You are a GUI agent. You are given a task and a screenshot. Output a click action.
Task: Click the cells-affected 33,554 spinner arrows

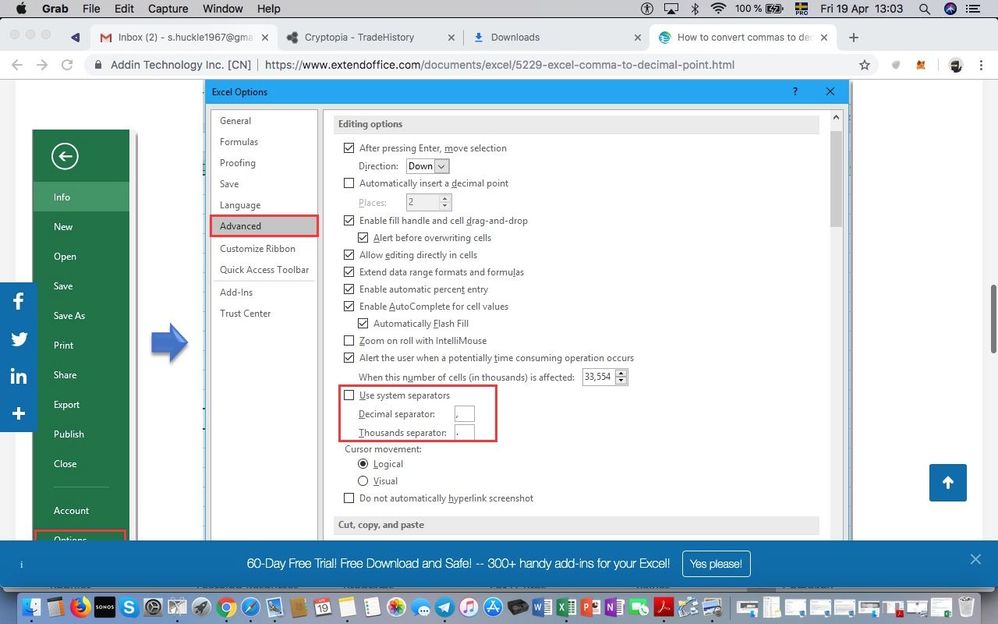click(x=621, y=377)
